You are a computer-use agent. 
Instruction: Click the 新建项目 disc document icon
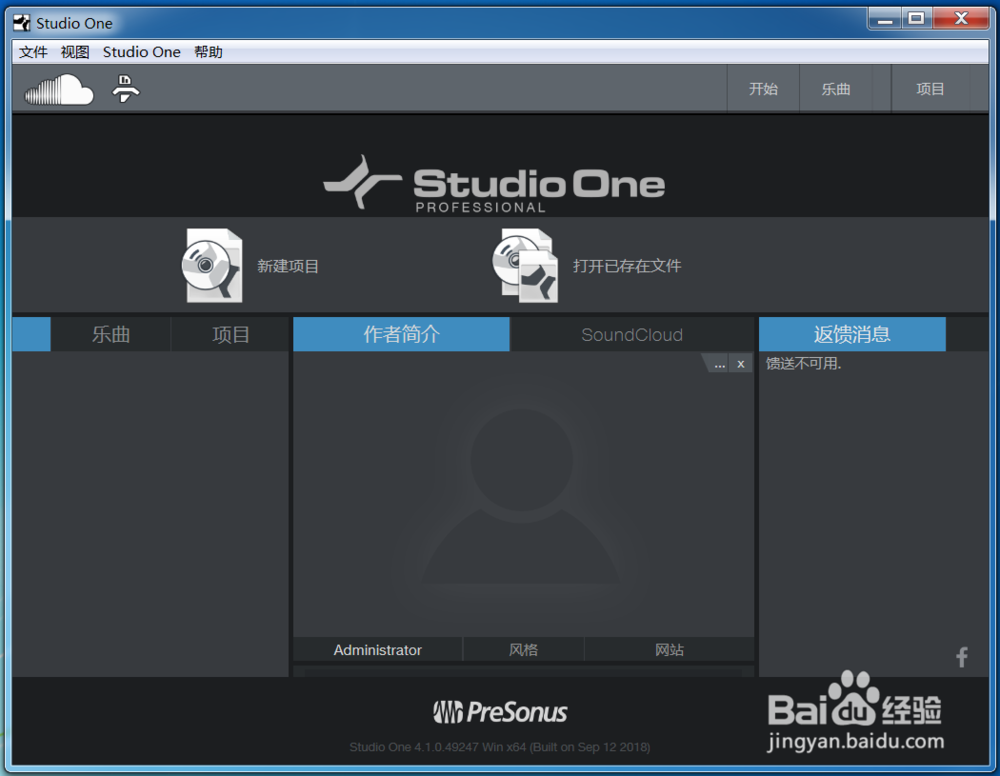click(x=212, y=265)
